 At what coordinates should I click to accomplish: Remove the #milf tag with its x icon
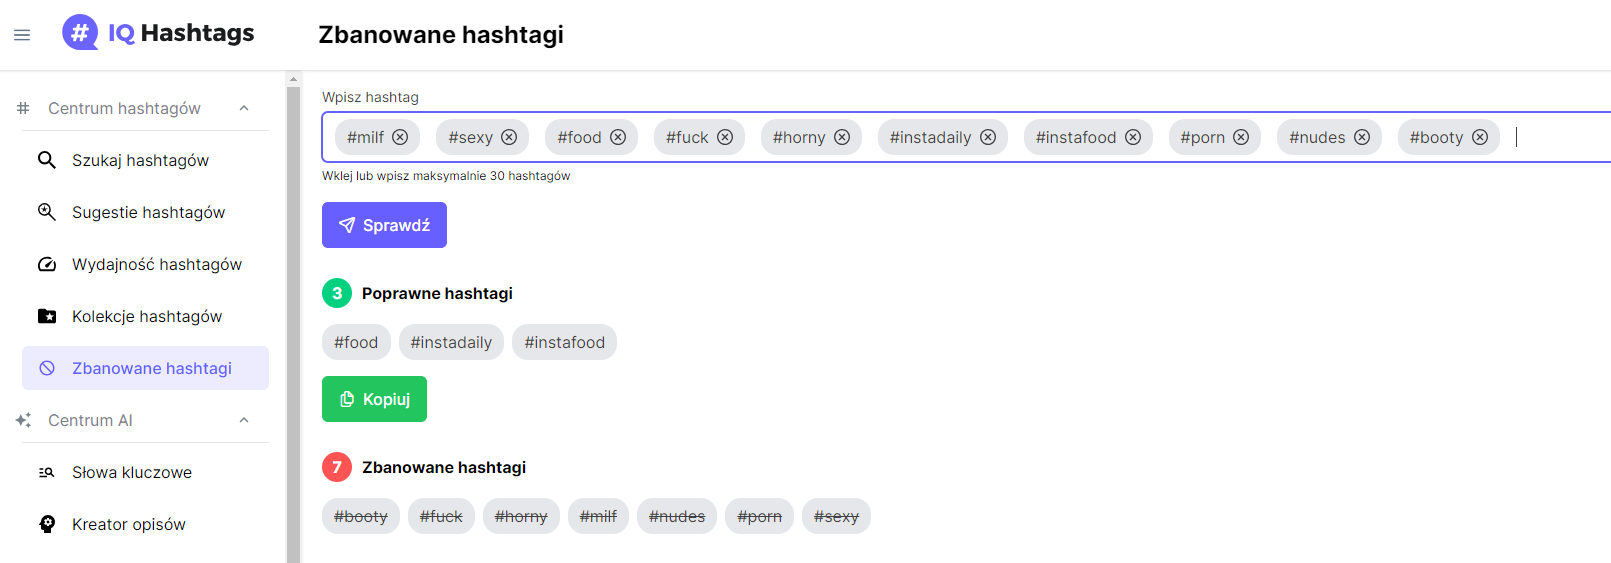point(400,137)
